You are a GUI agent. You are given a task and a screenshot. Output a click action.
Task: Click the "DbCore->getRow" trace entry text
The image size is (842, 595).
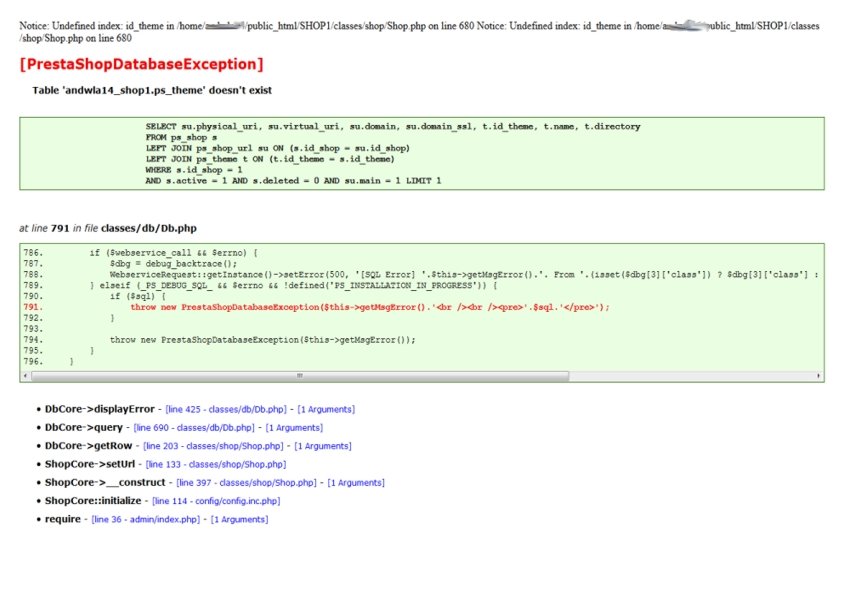click(89, 446)
